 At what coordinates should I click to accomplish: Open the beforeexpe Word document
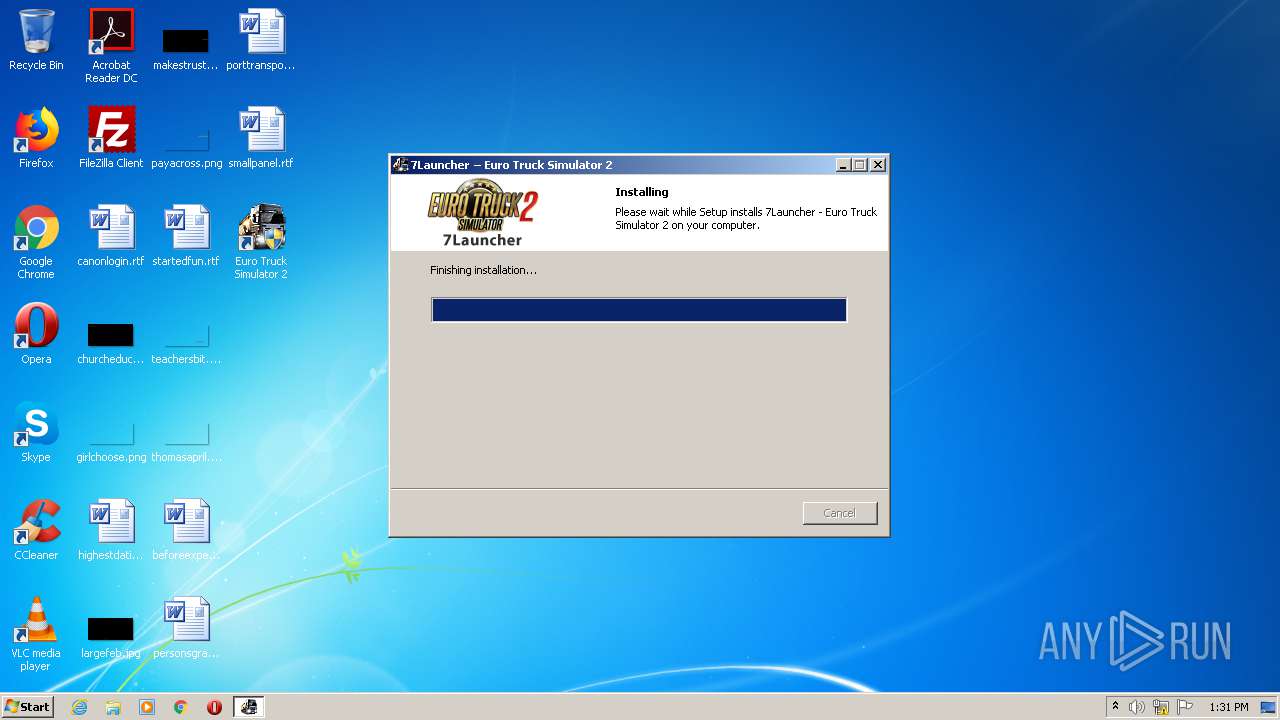click(x=186, y=530)
